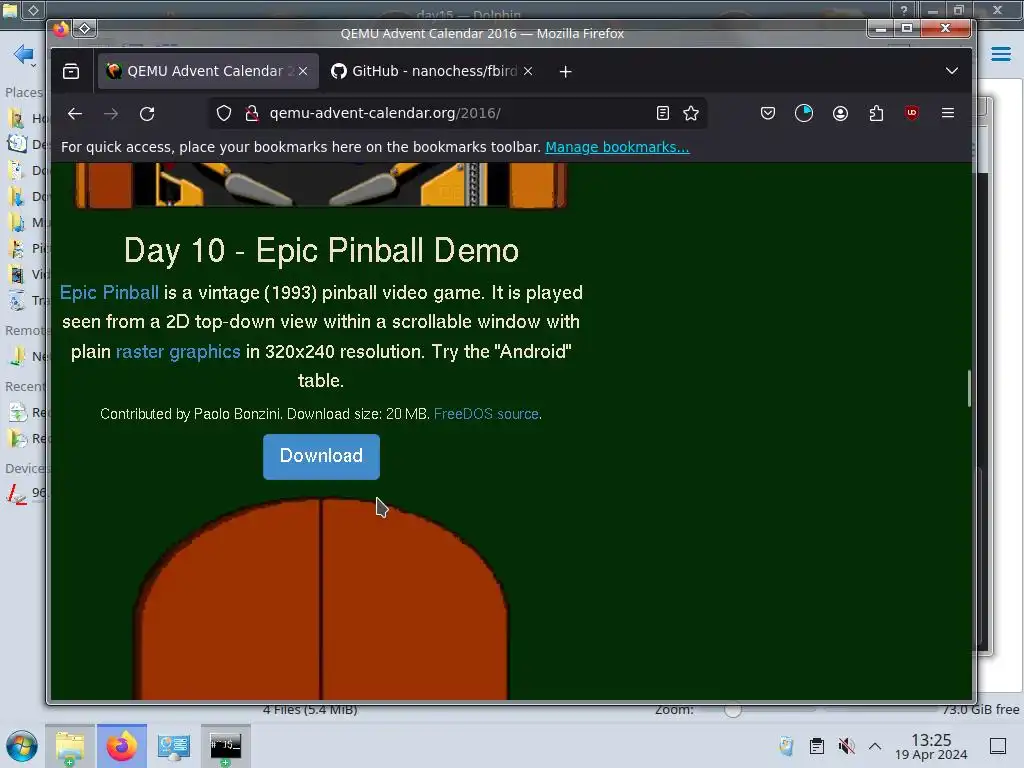The height and width of the screenshot is (768, 1024).
Task: Toggle reader view icon in address bar
Action: tap(662, 114)
